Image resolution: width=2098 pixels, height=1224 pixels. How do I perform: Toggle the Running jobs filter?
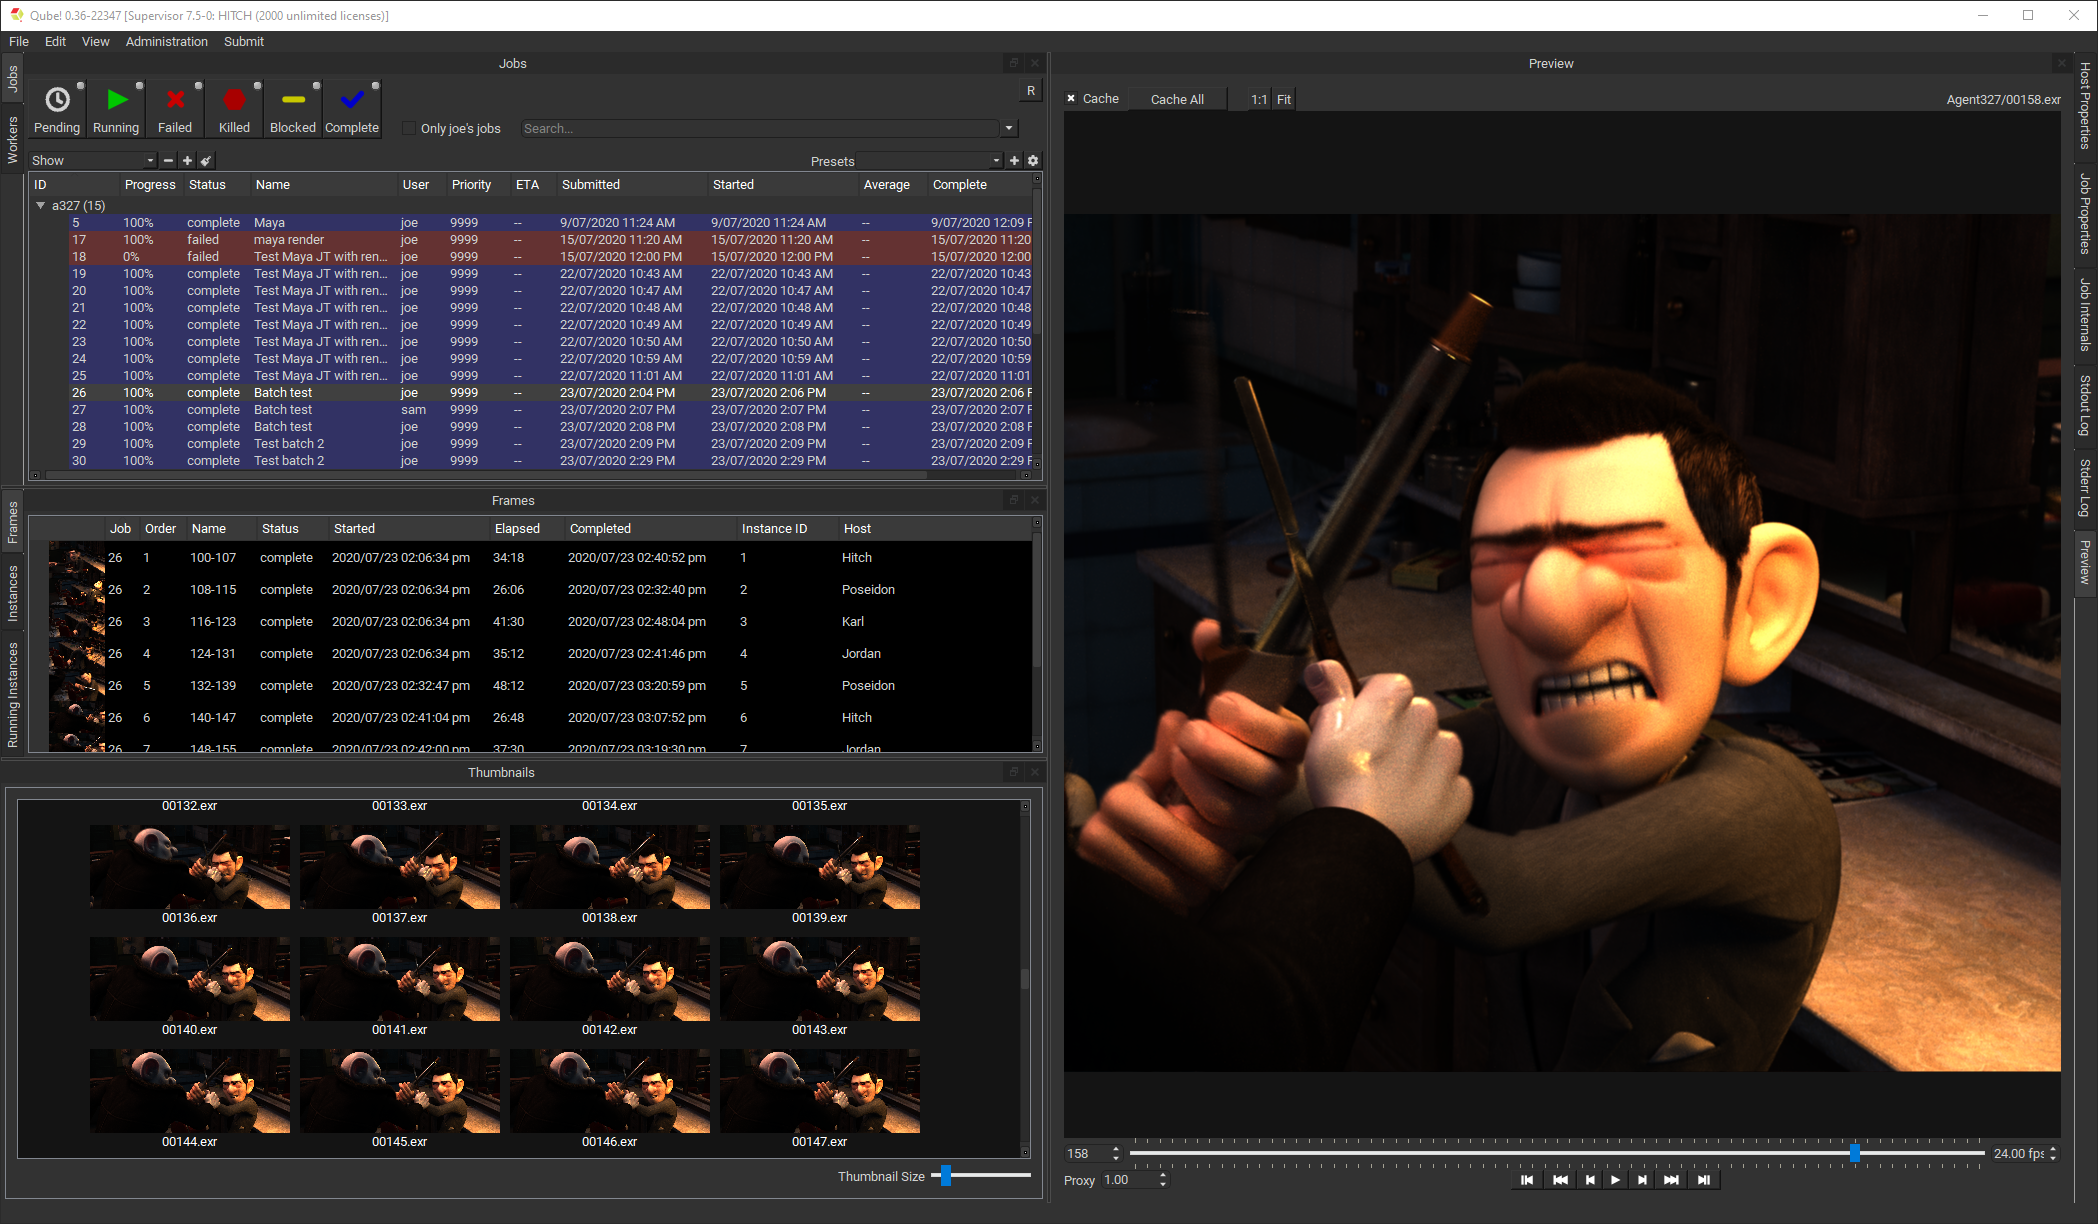tap(116, 109)
